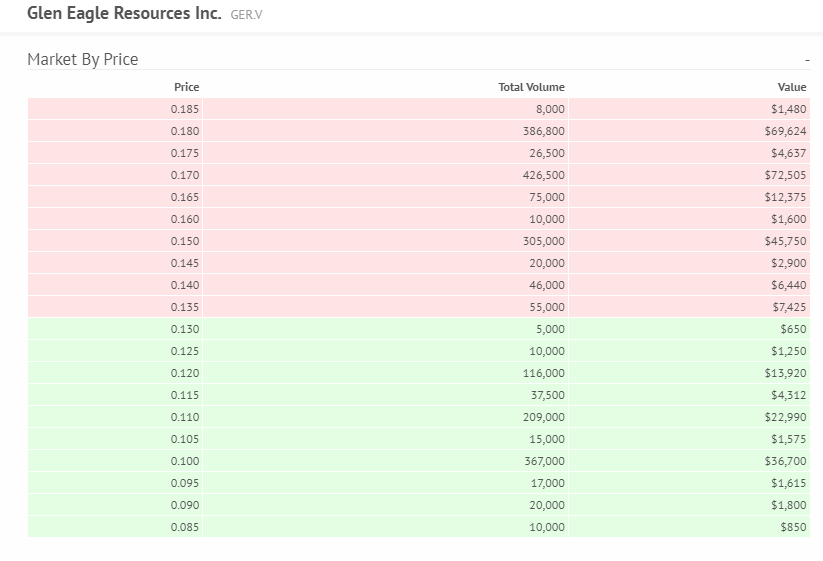Select the 0.135 lowest ask price
The image size is (823, 561).
(x=185, y=307)
